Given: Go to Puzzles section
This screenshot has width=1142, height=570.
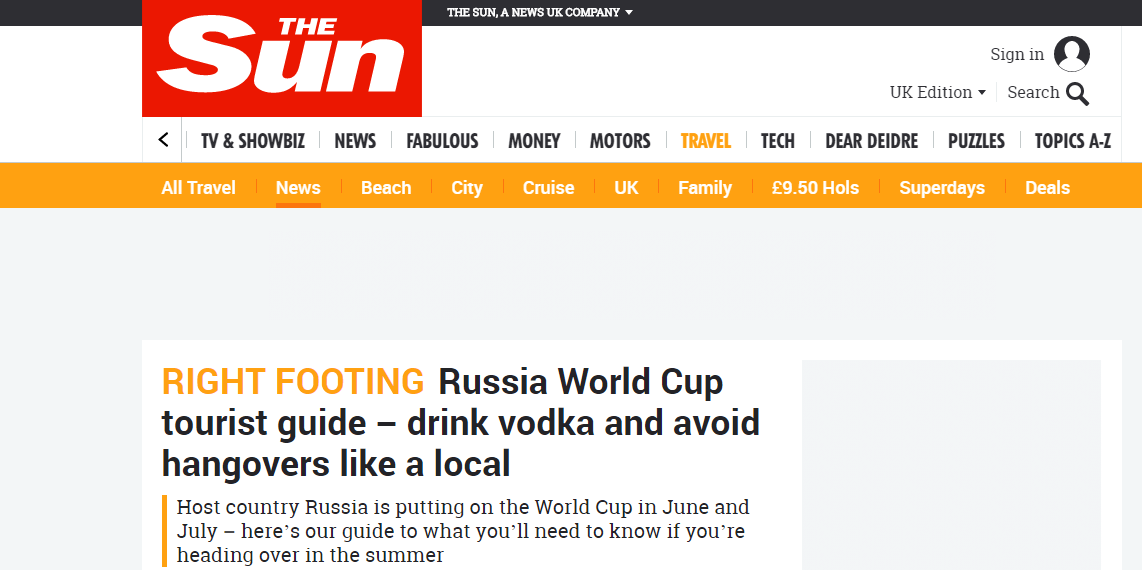Looking at the screenshot, I should pos(976,141).
